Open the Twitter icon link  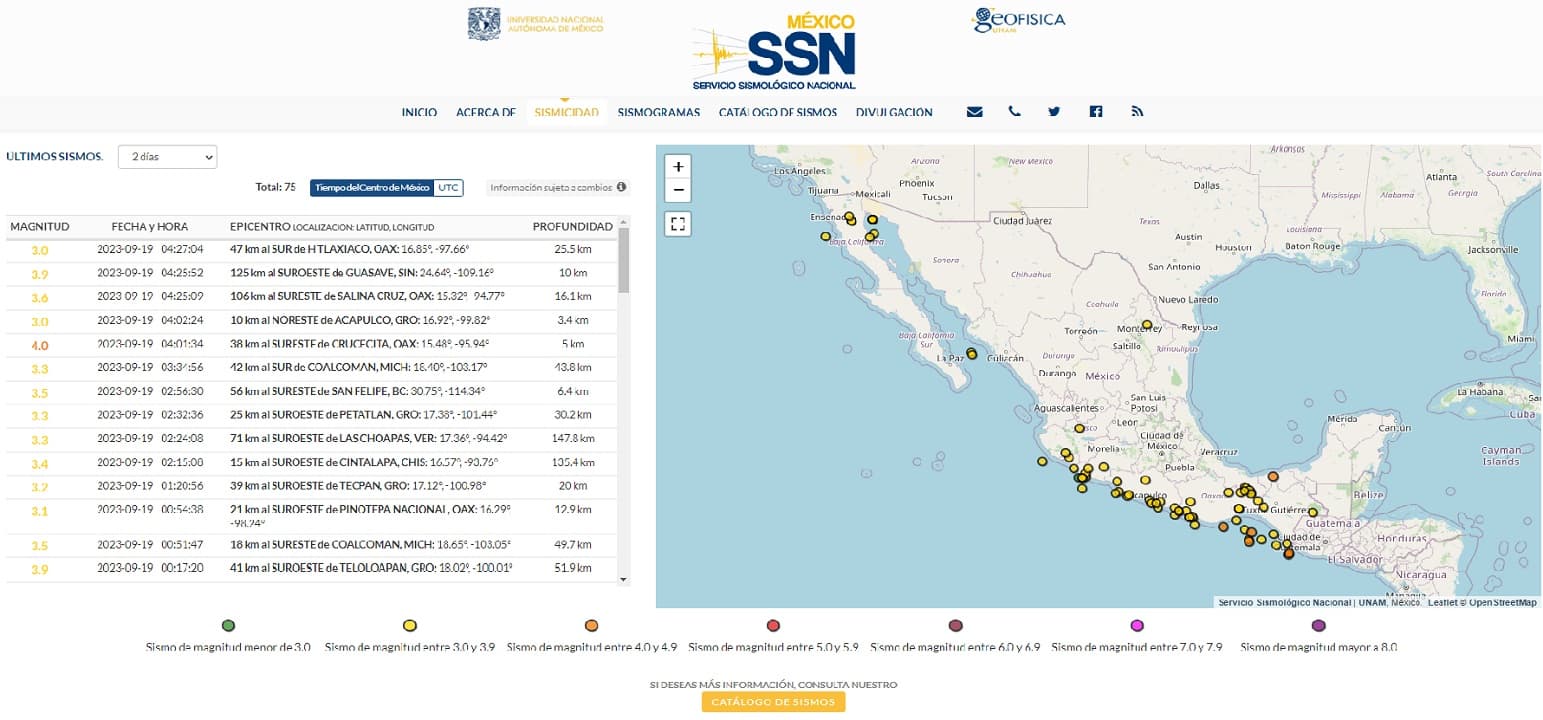coord(1054,112)
